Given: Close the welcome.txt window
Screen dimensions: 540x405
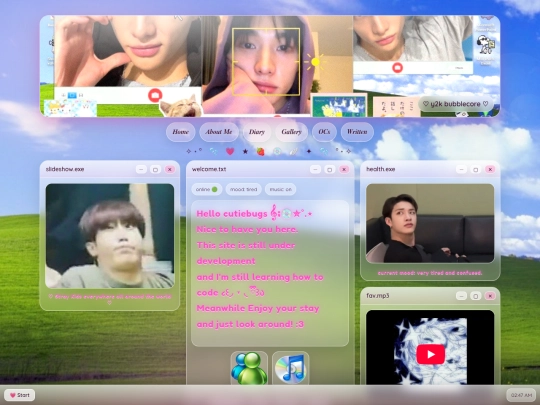Looking at the screenshot, I should (344, 169).
